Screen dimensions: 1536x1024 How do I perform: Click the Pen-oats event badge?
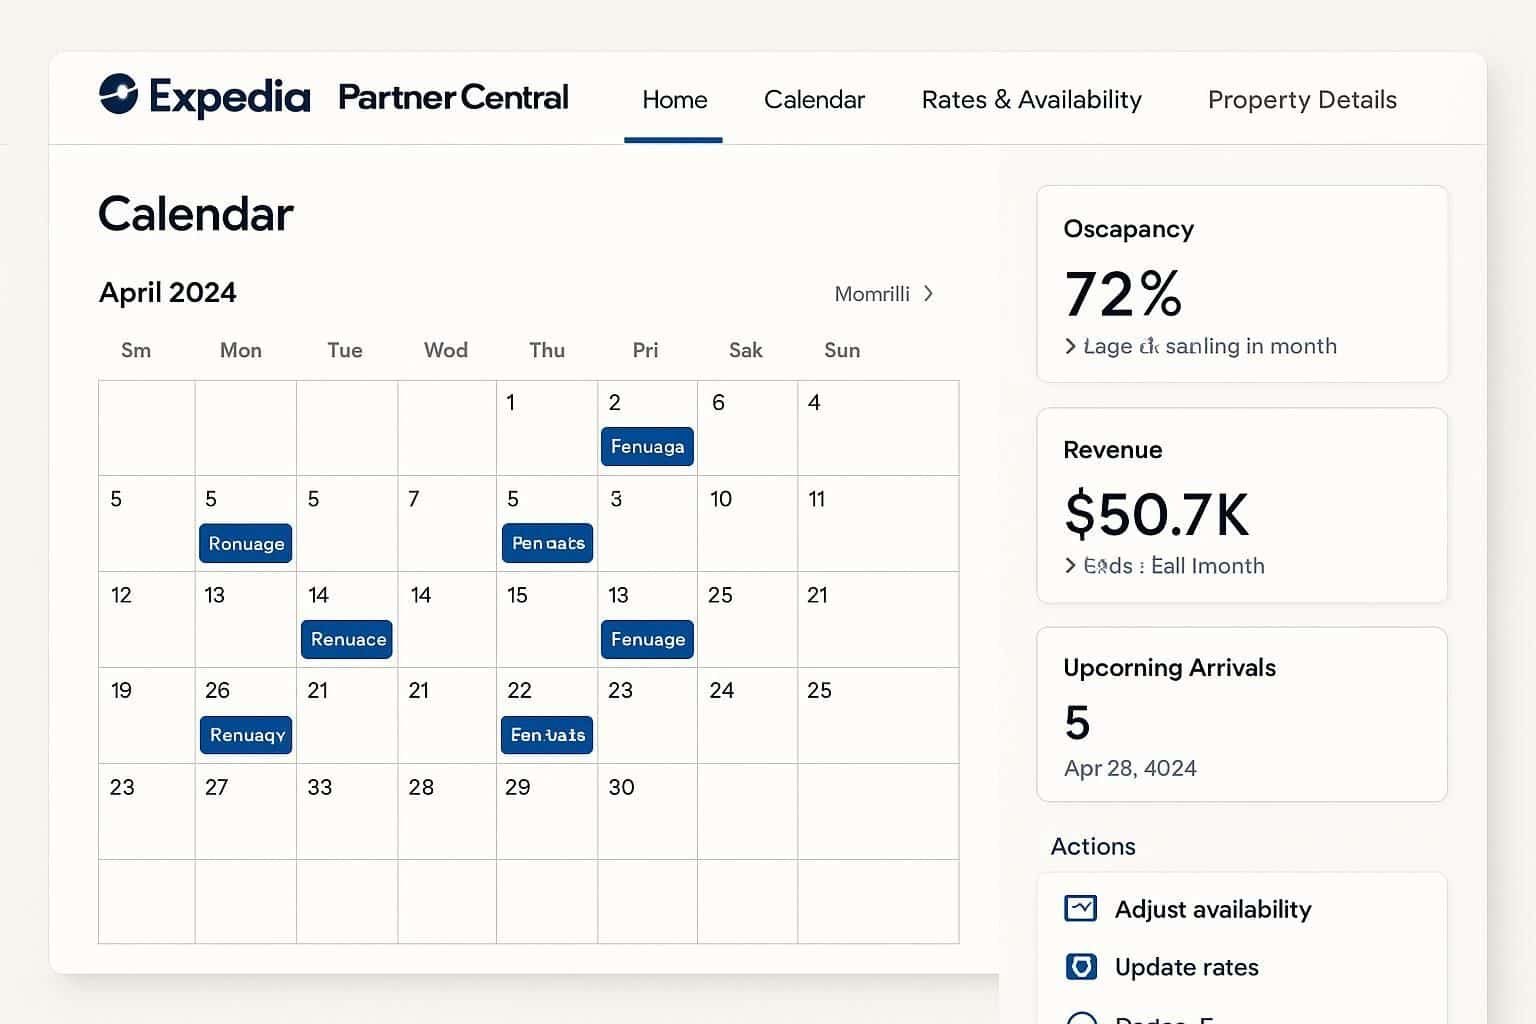click(547, 543)
